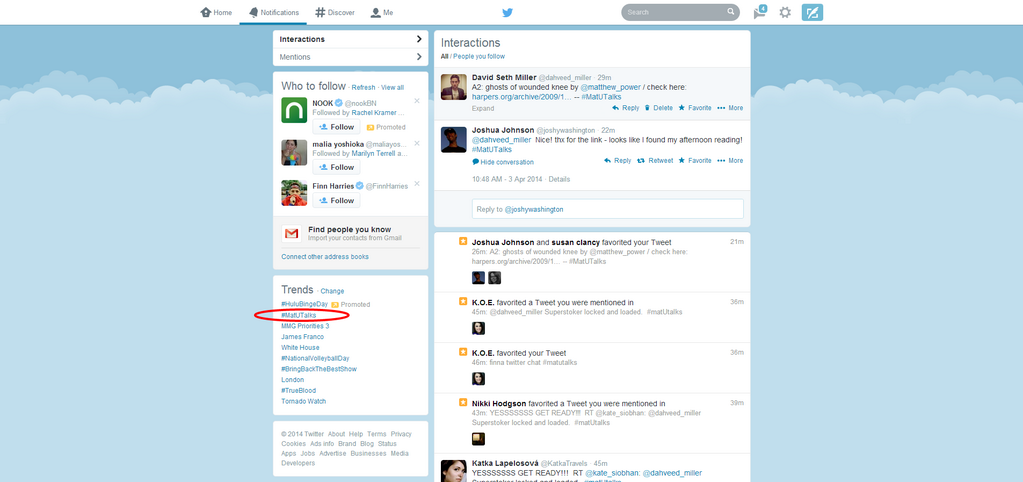
Task: Dismiss malia yoshioka suggestion
Action: 417,143
